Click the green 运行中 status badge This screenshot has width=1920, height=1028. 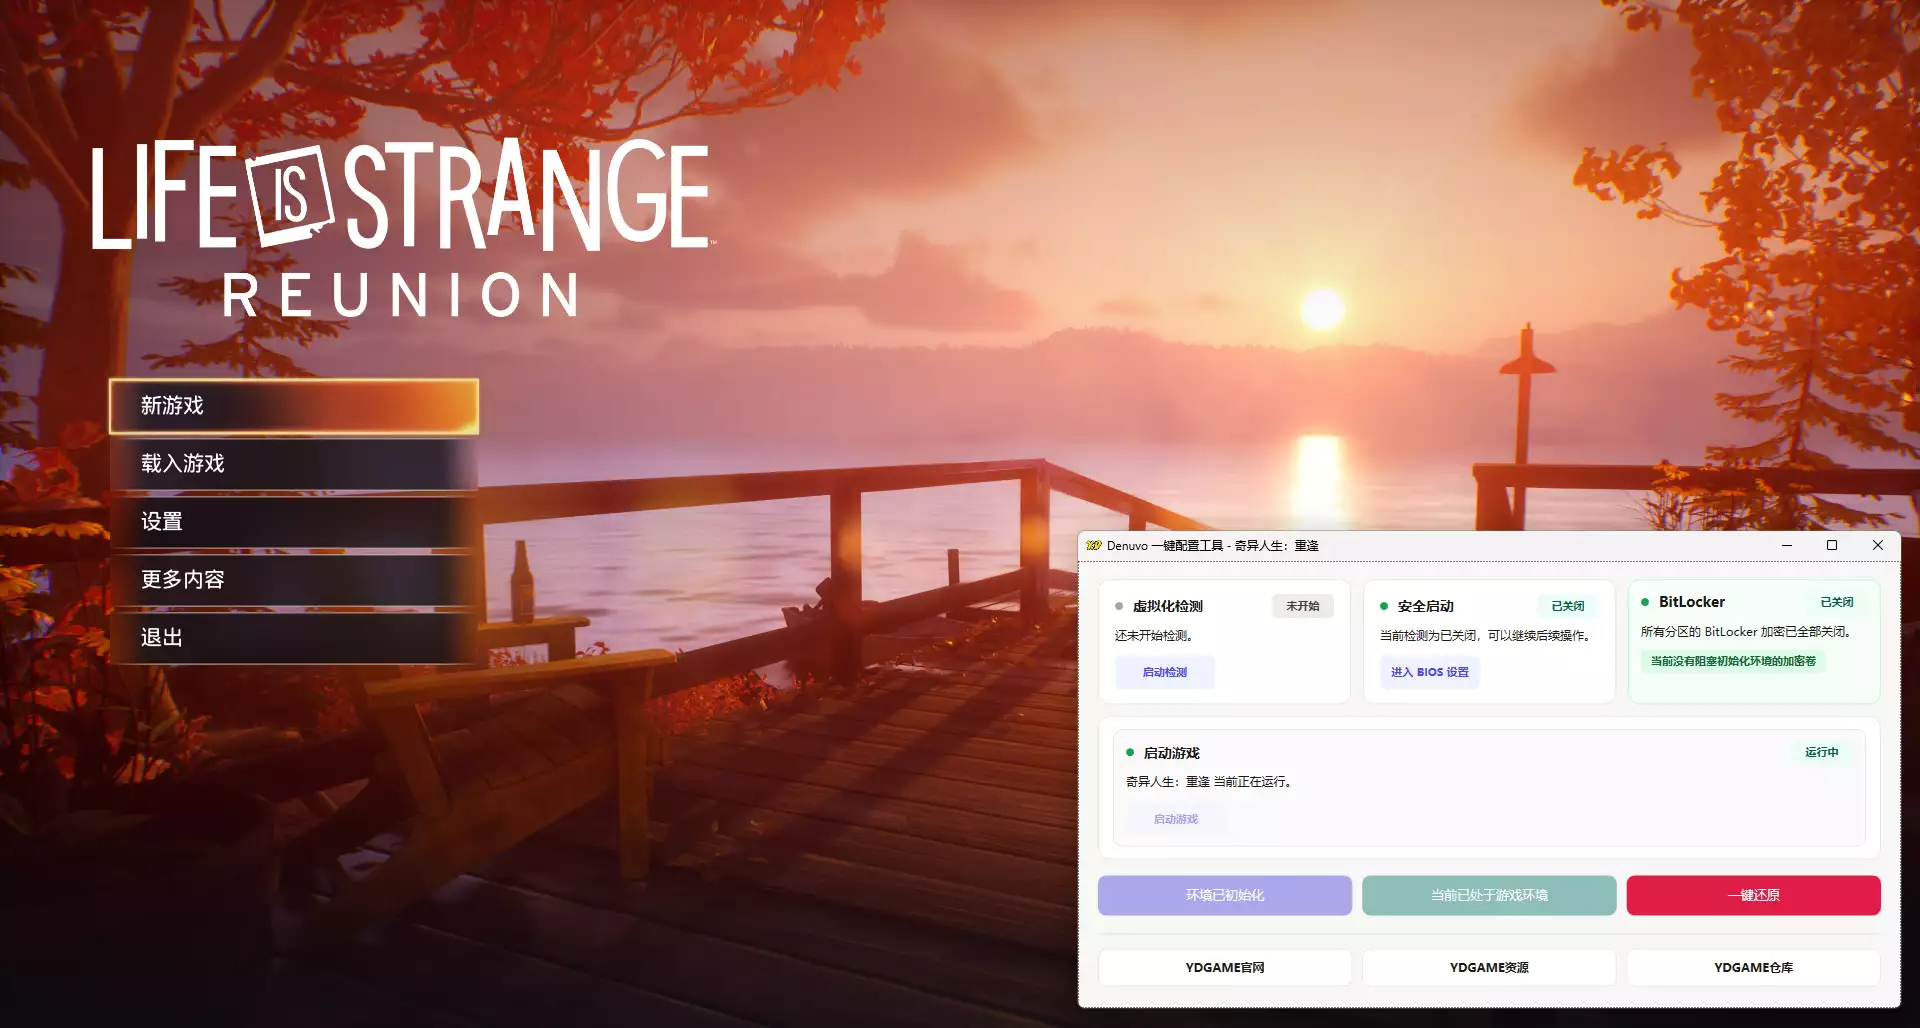(1821, 752)
